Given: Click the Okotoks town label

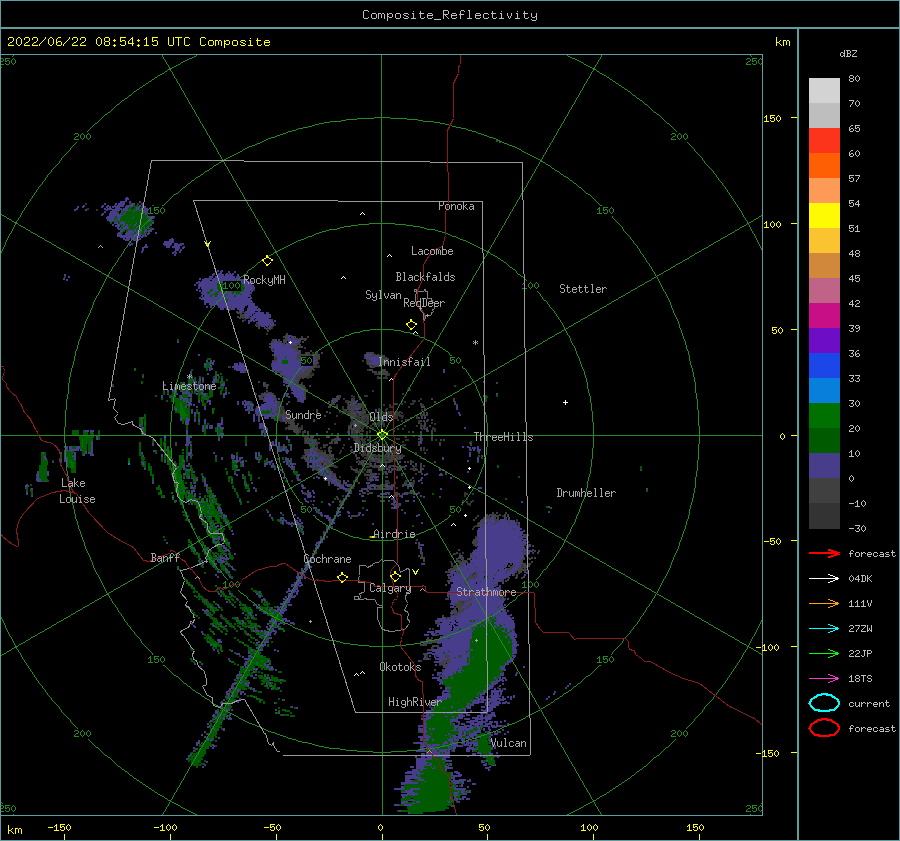Looking at the screenshot, I should [x=400, y=667].
